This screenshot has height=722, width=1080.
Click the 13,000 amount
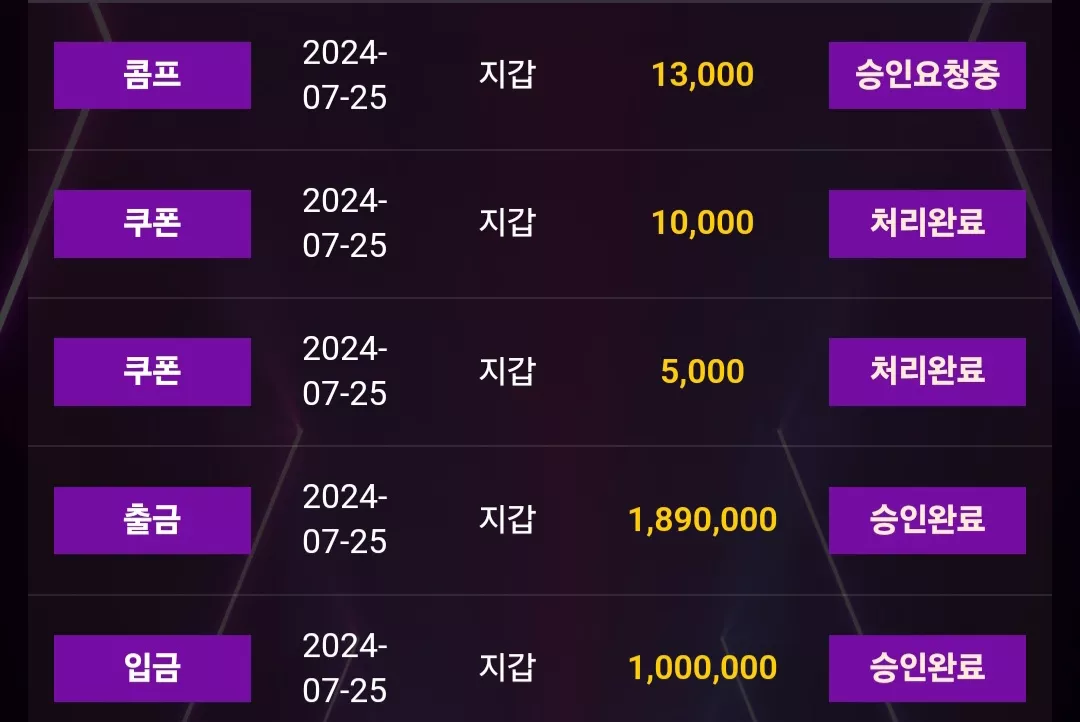point(703,75)
